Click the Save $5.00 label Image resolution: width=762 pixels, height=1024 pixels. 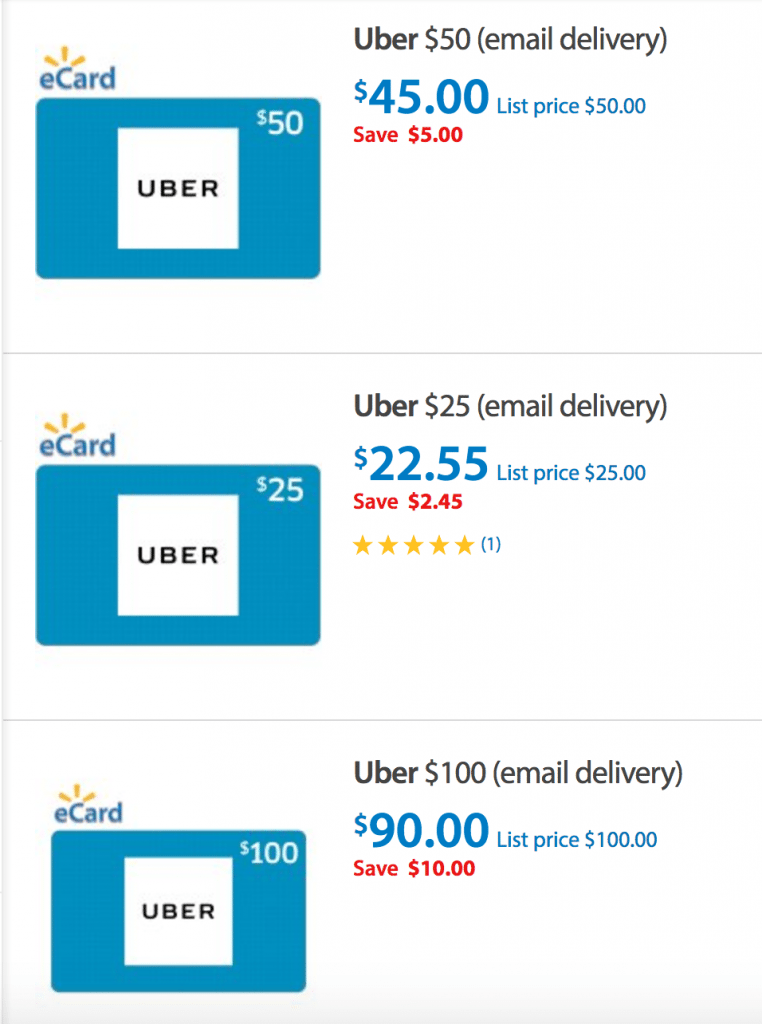pos(408,135)
